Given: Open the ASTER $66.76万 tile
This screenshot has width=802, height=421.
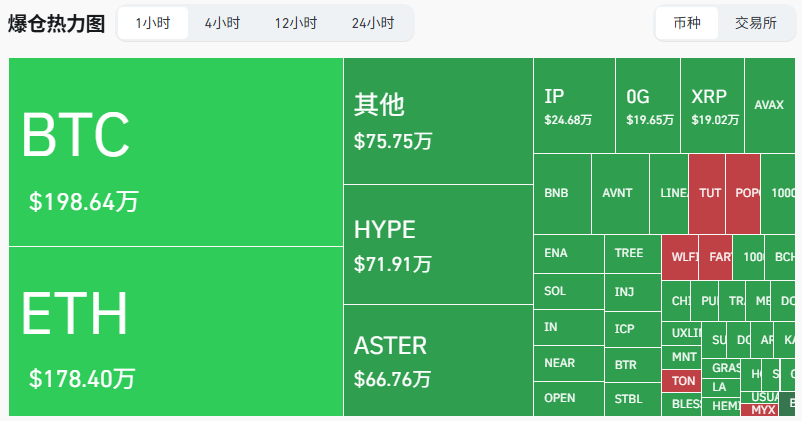Looking at the screenshot, I should tap(438, 360).
